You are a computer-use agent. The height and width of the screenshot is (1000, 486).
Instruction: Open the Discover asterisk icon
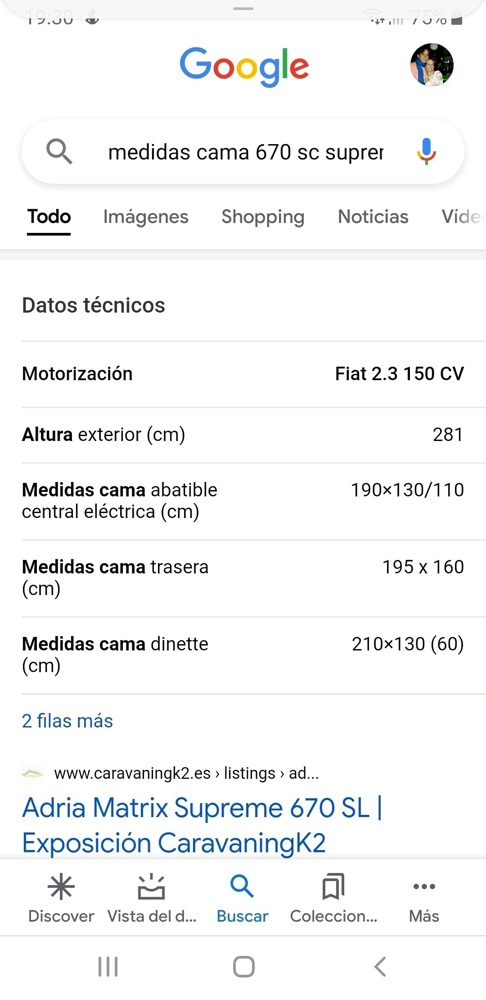61,886
